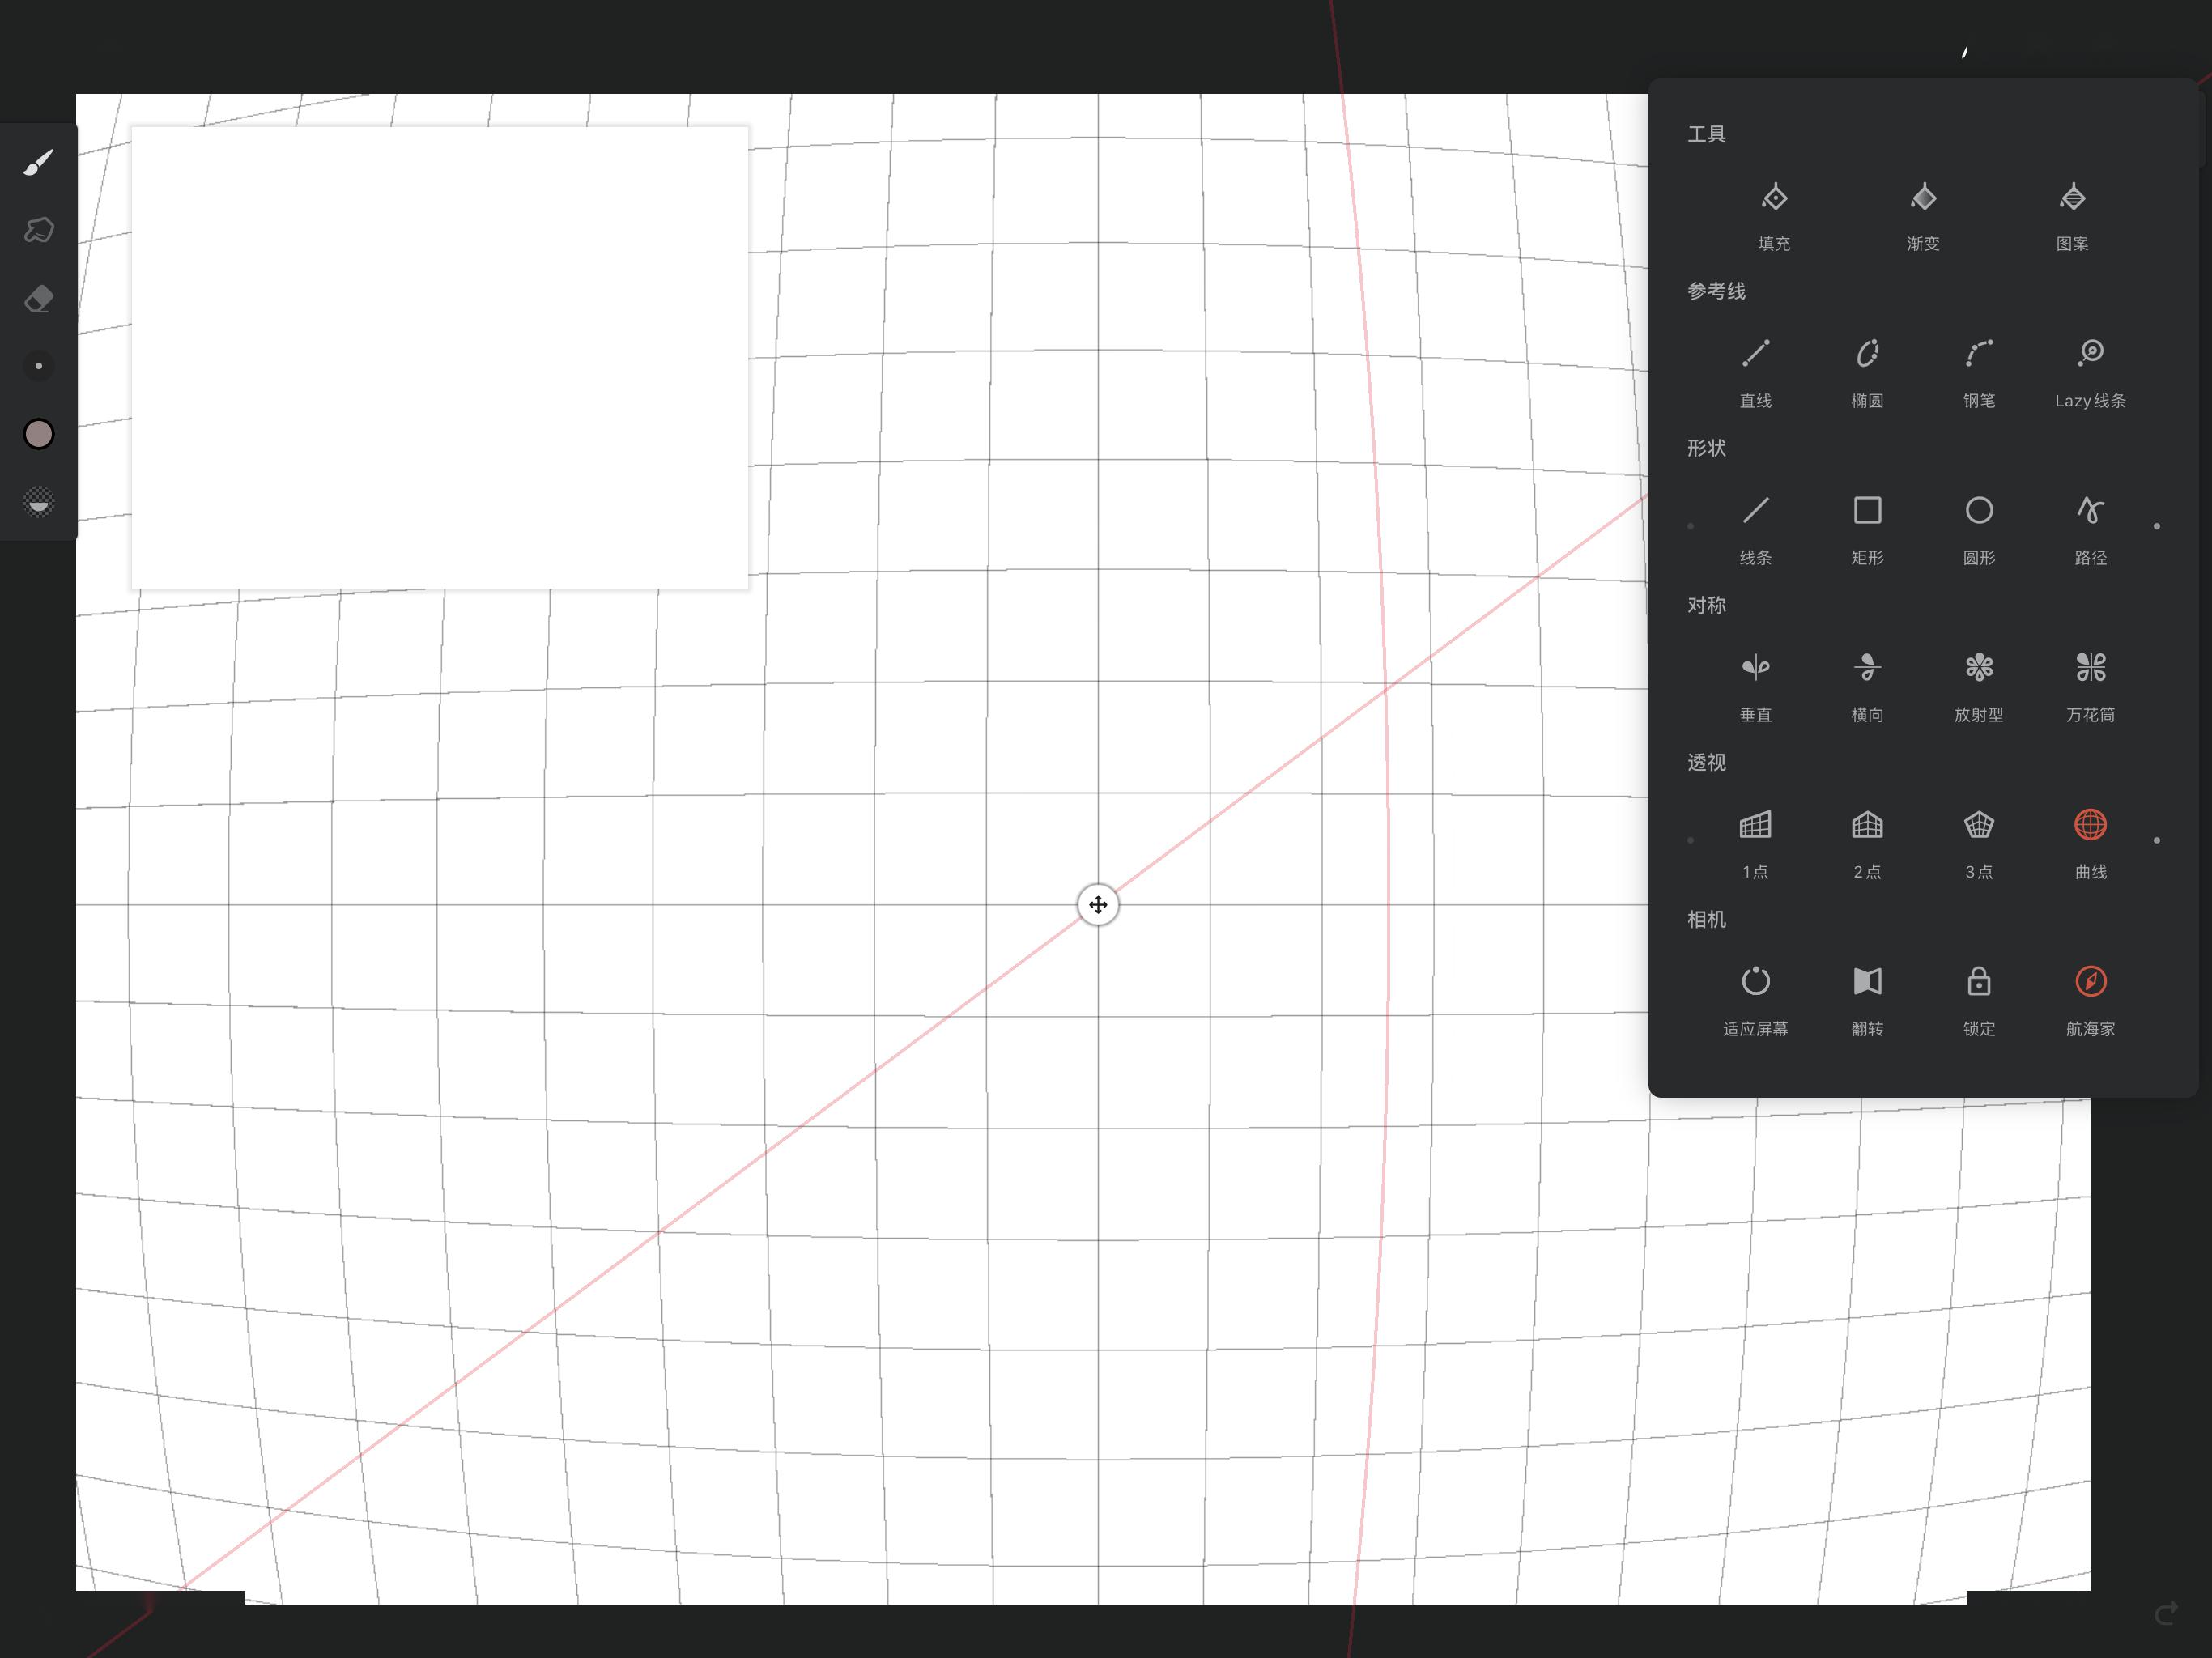The width and height of the screenshot is (2212, 1658).
Task: Select the smudge tool in left sidebar
Action: [38, 230]
